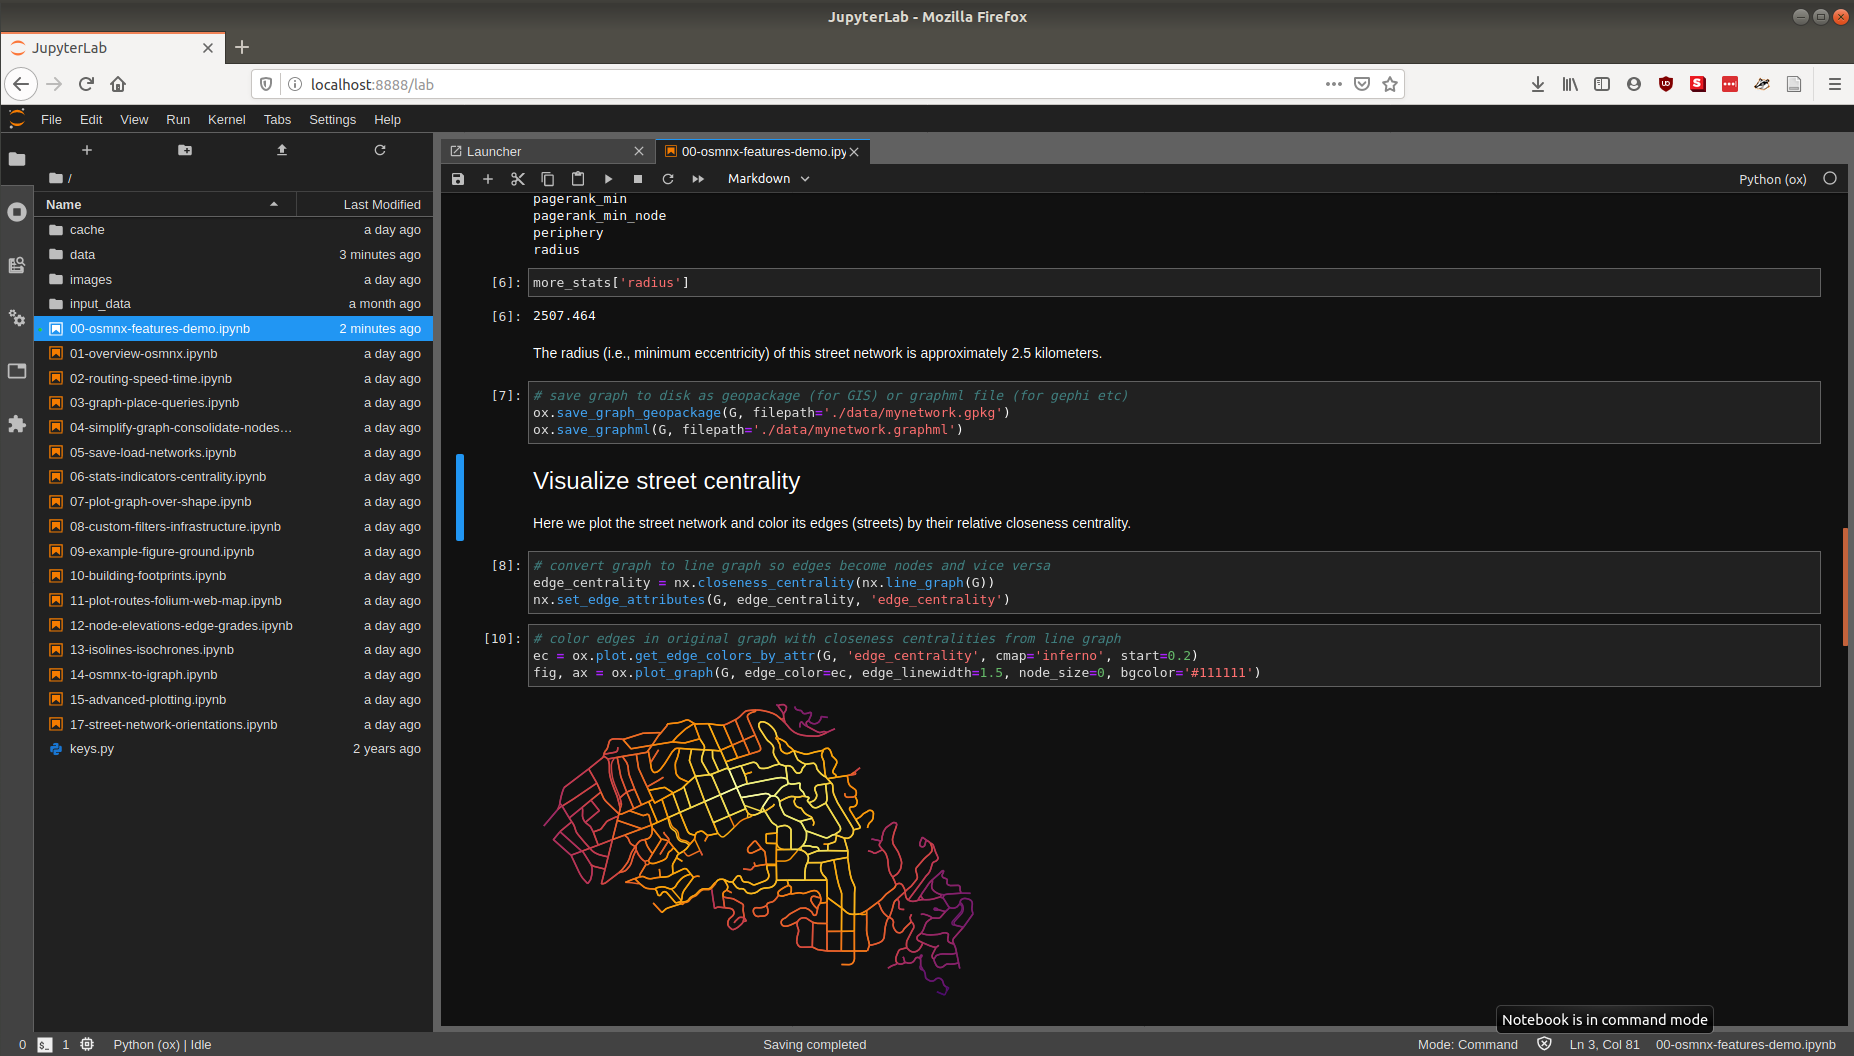Interrupt the kernel with the stop icon

pos(638,179)
